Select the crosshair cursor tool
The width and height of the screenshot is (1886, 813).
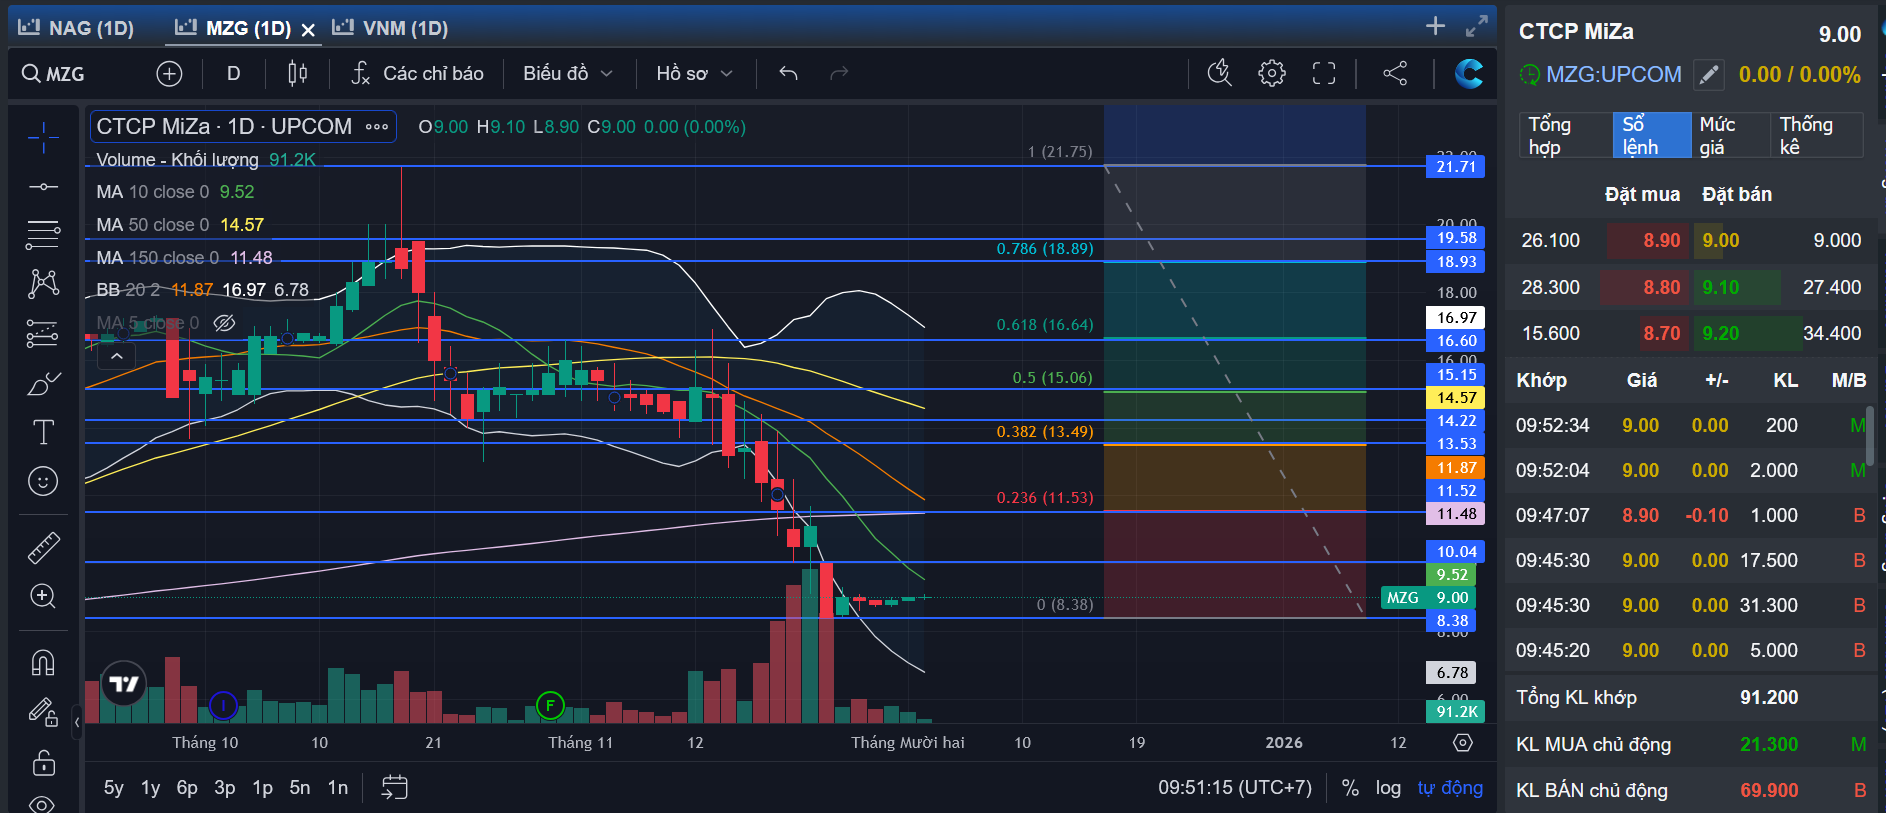pyautogui.click(x=43, y=138)
